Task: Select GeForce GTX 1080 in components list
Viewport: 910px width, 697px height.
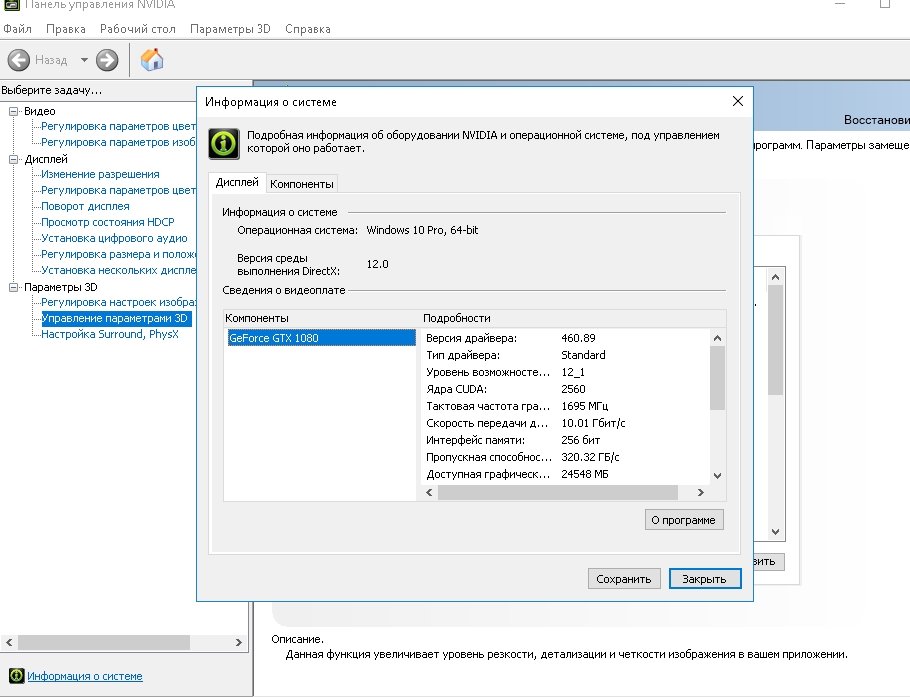Action: pyautogui.click(x=322, y=338)
